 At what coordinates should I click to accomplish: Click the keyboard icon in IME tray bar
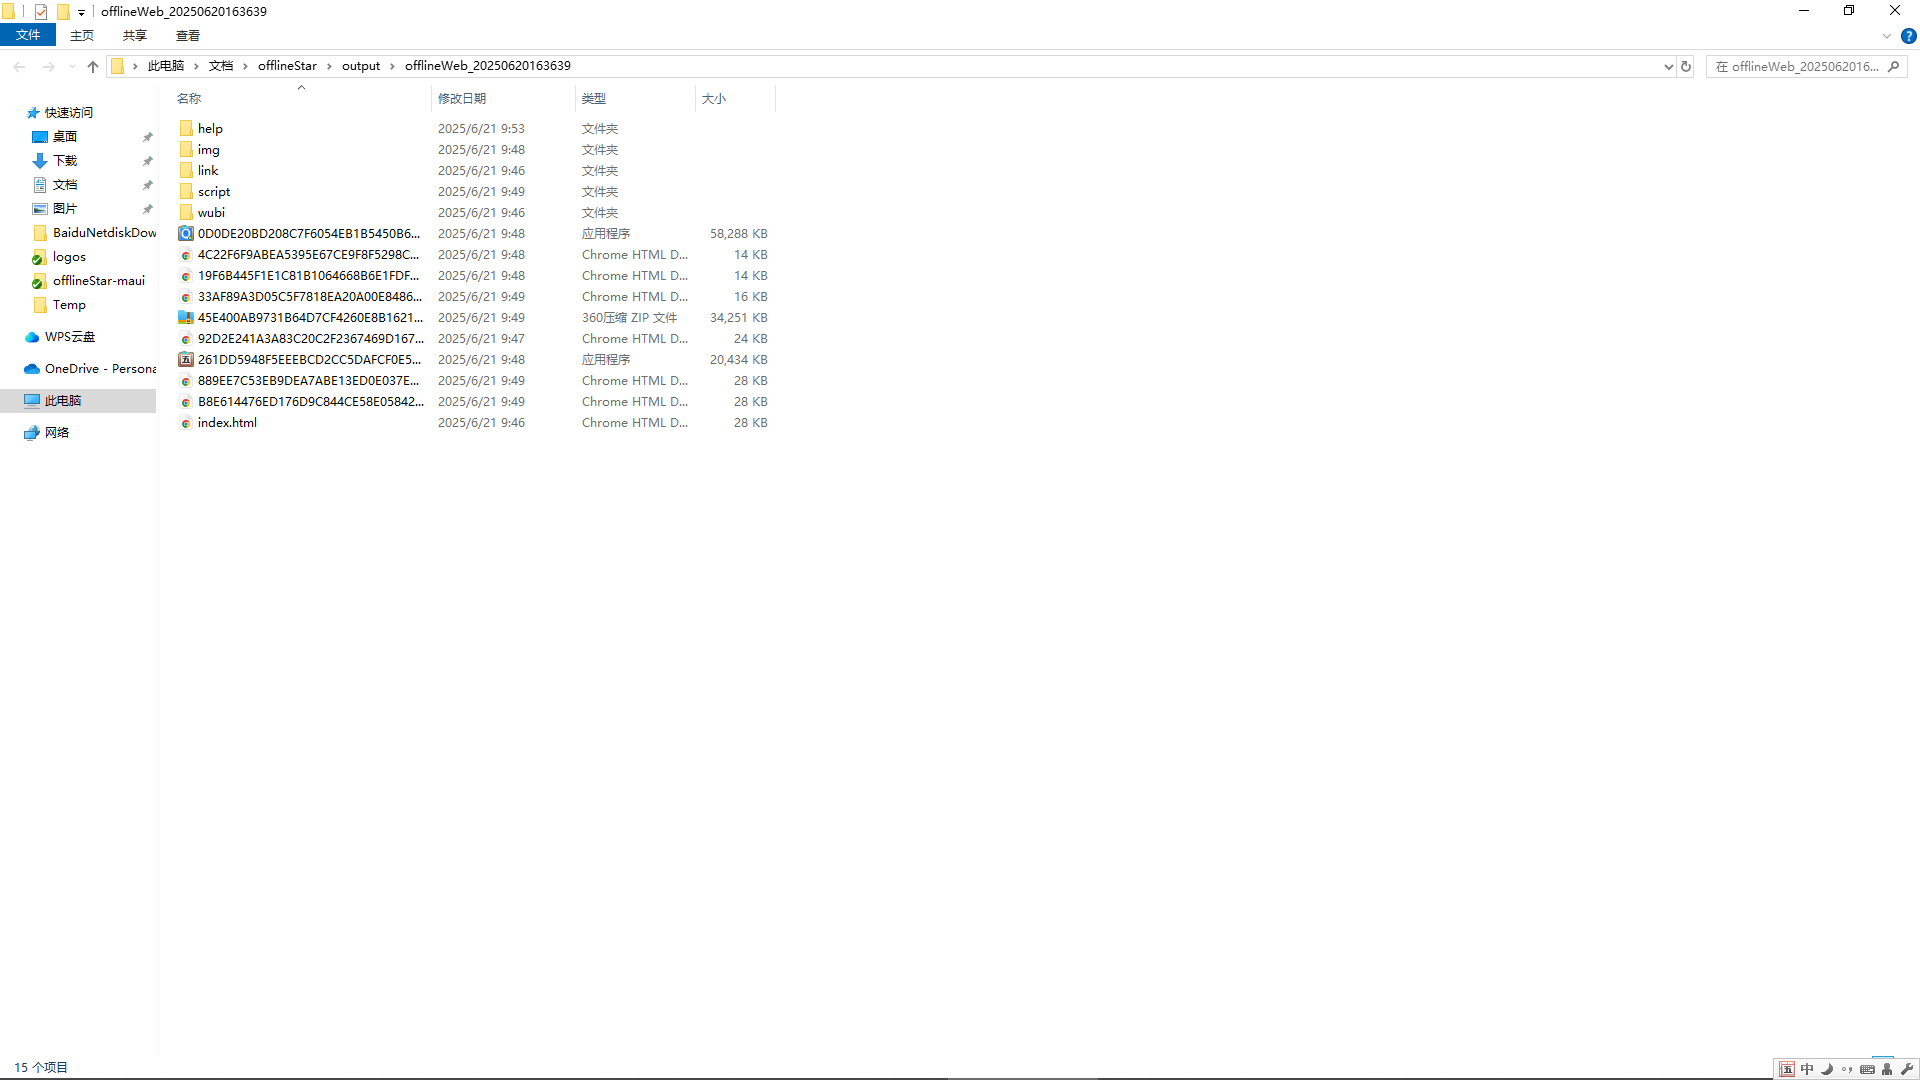pyautogui.click(x=1867, y=1069)
